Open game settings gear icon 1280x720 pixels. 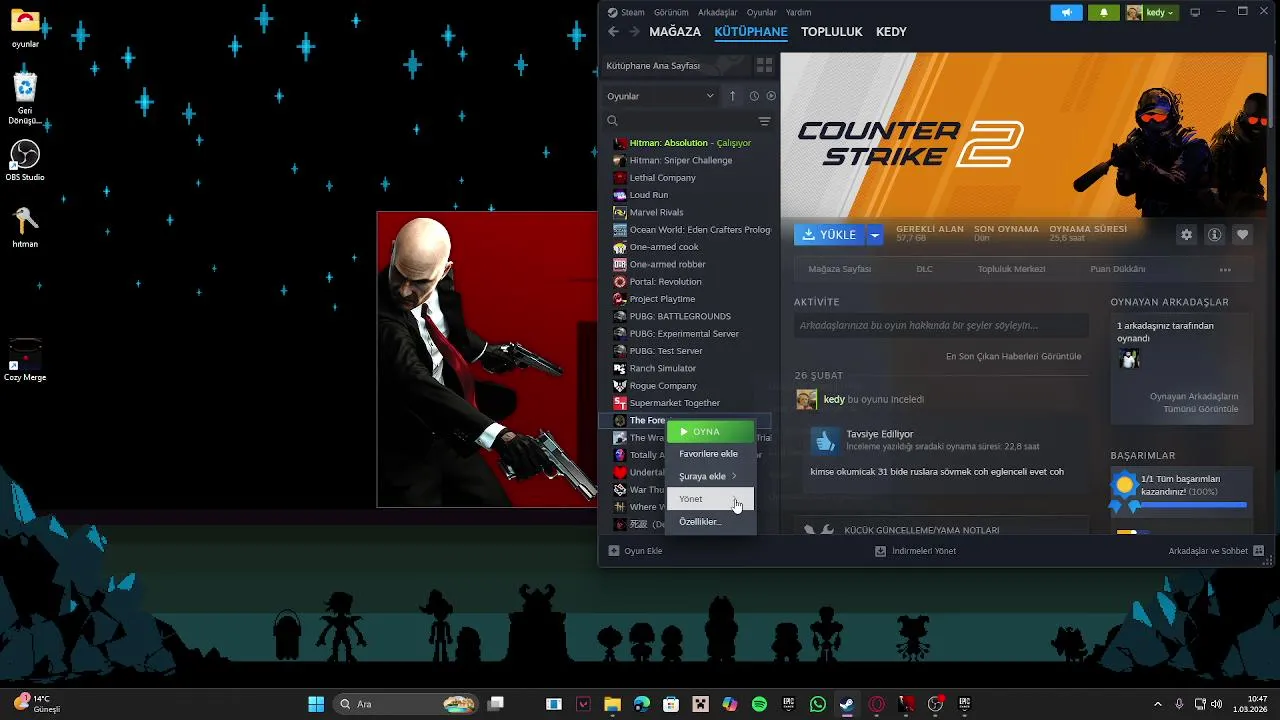tap(1186, 235)
